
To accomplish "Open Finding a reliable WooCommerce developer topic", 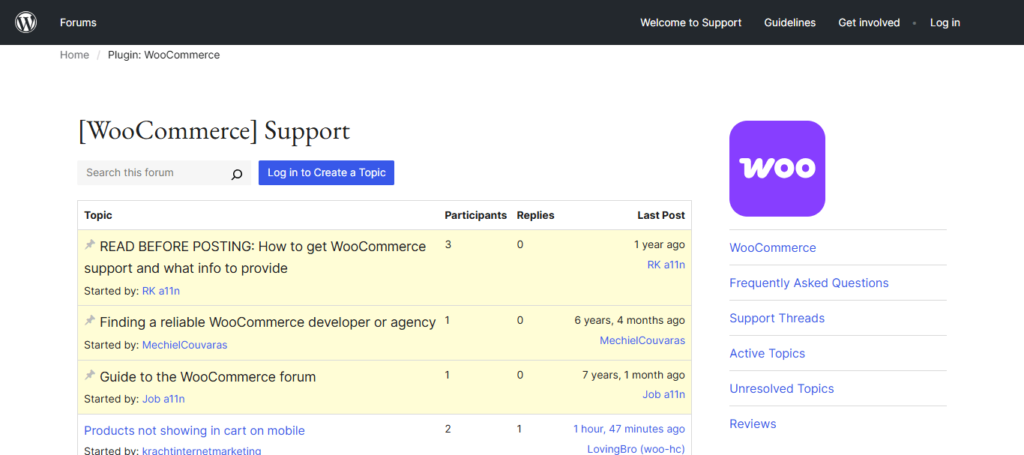I will point(267,322).
